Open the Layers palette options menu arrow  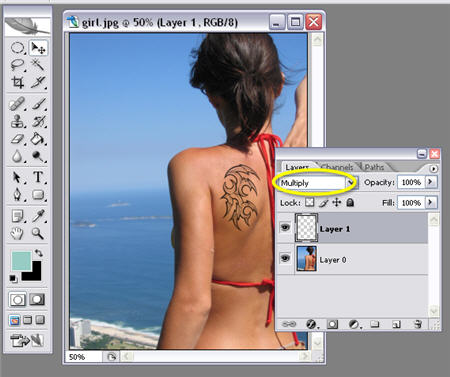(433, 169)
